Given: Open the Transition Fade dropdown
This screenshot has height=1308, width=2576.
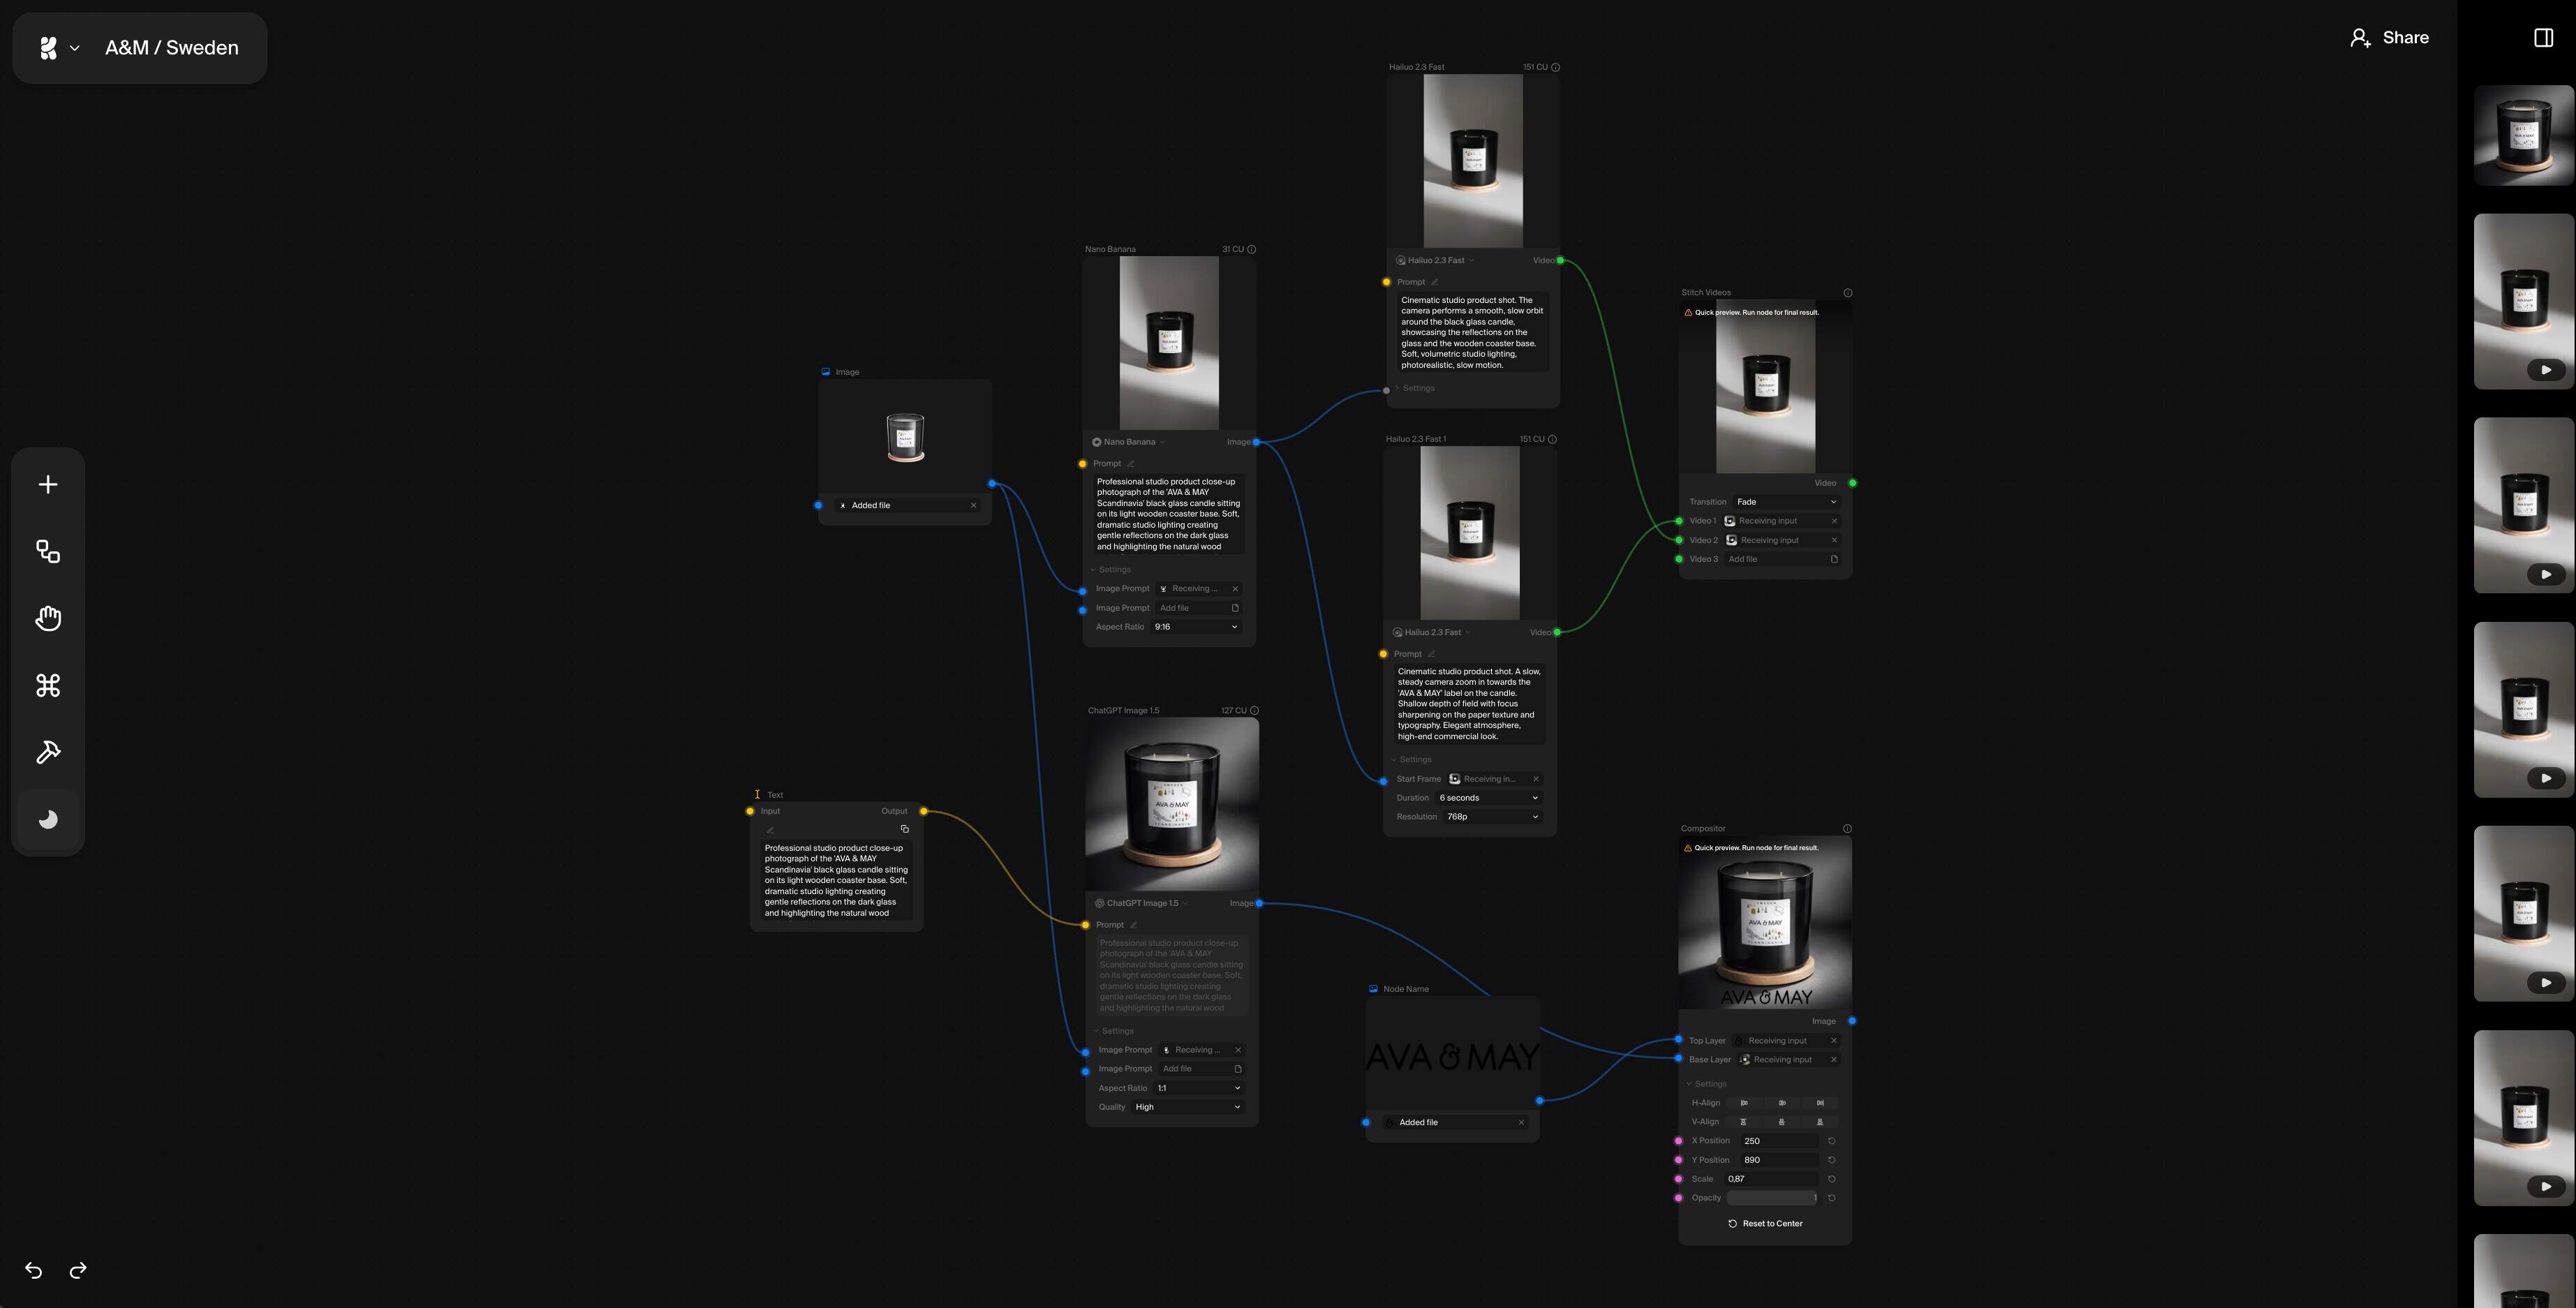Looking at the screenshot, I should pyautogui.click(x=1786, y=502).
